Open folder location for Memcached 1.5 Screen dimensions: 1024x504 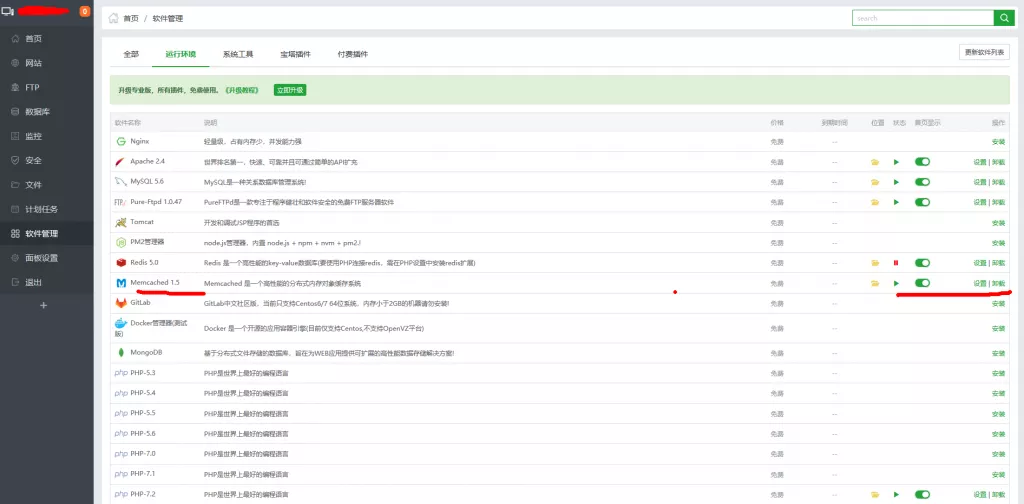pos(875,283)
